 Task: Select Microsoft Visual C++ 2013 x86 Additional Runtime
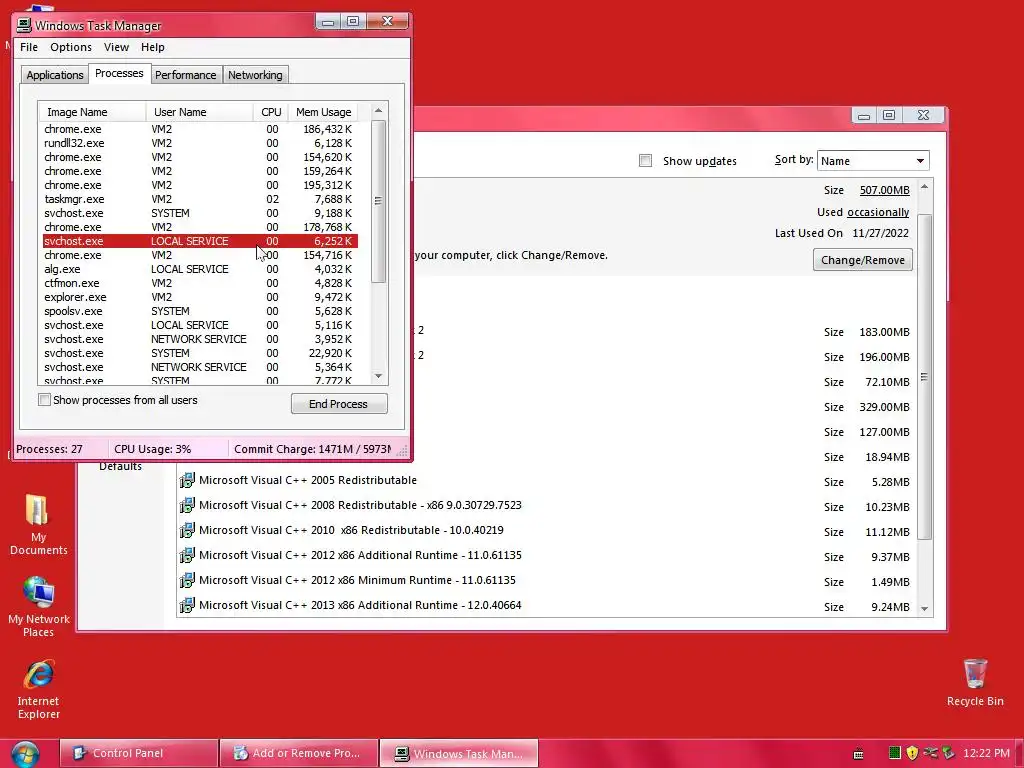click(x=547, y=605)
